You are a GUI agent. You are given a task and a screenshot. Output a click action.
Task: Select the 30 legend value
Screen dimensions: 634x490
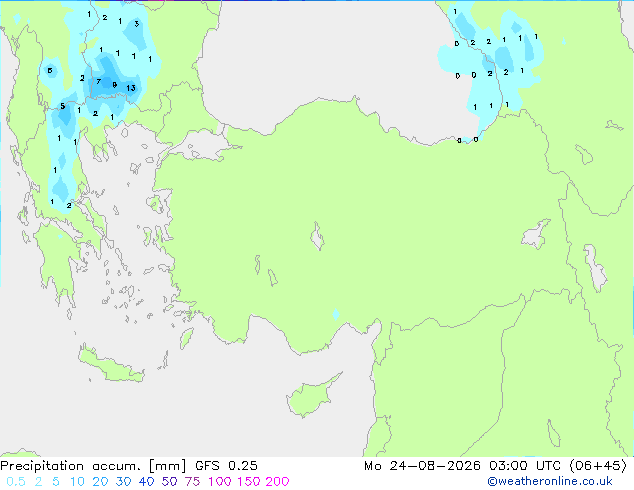[123, 482]
